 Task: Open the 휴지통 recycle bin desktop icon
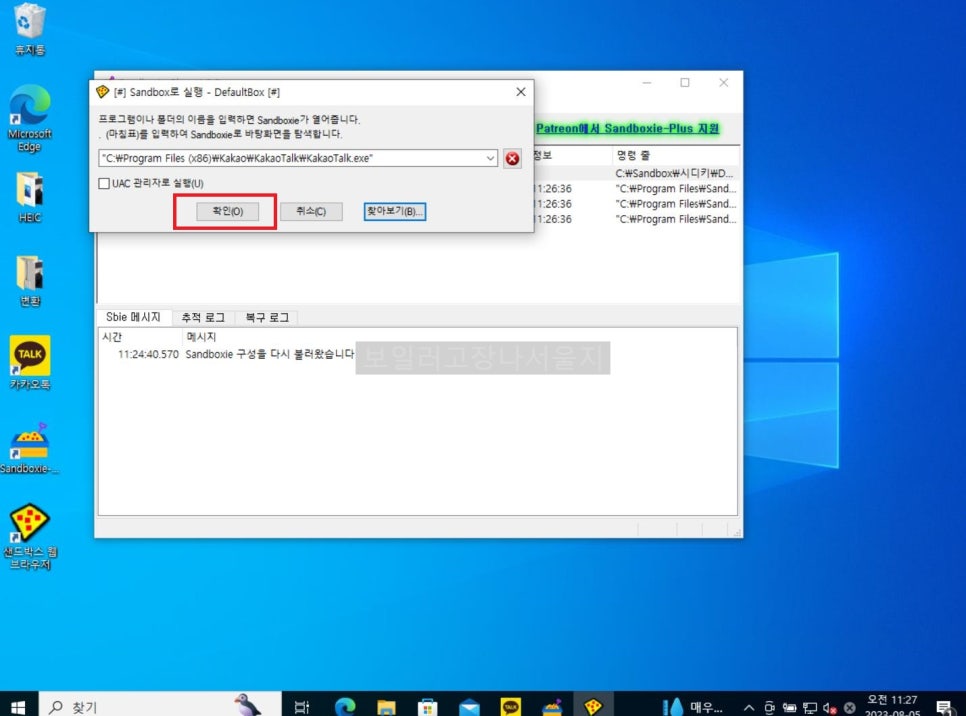(29, 29)
